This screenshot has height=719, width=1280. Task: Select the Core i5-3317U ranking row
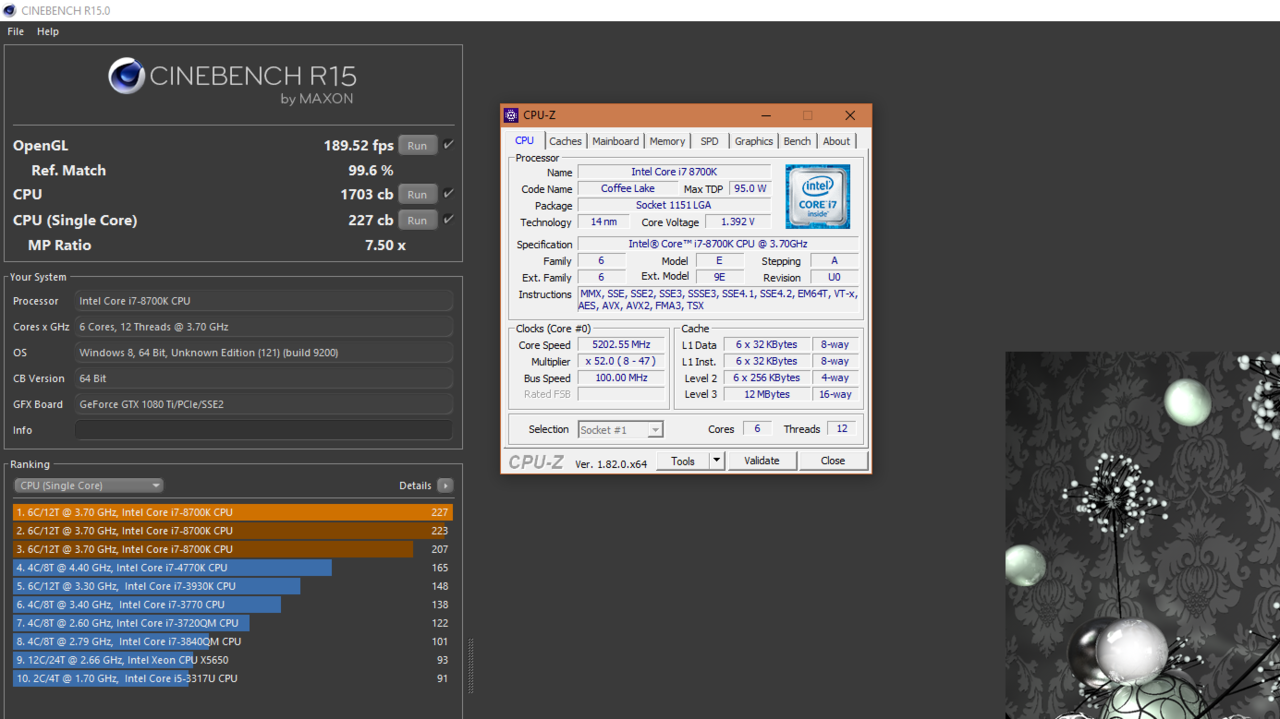(x=233, y=679)
